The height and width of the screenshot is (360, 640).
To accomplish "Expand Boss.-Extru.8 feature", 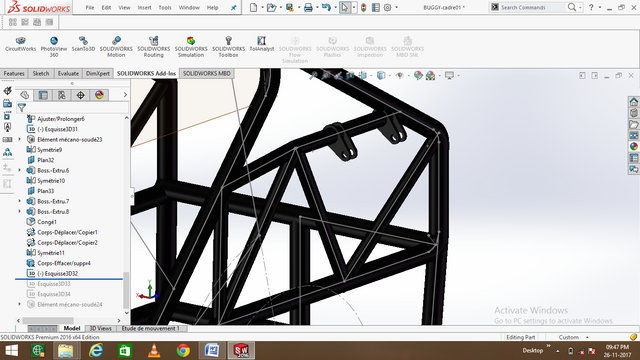I will 19,211.
